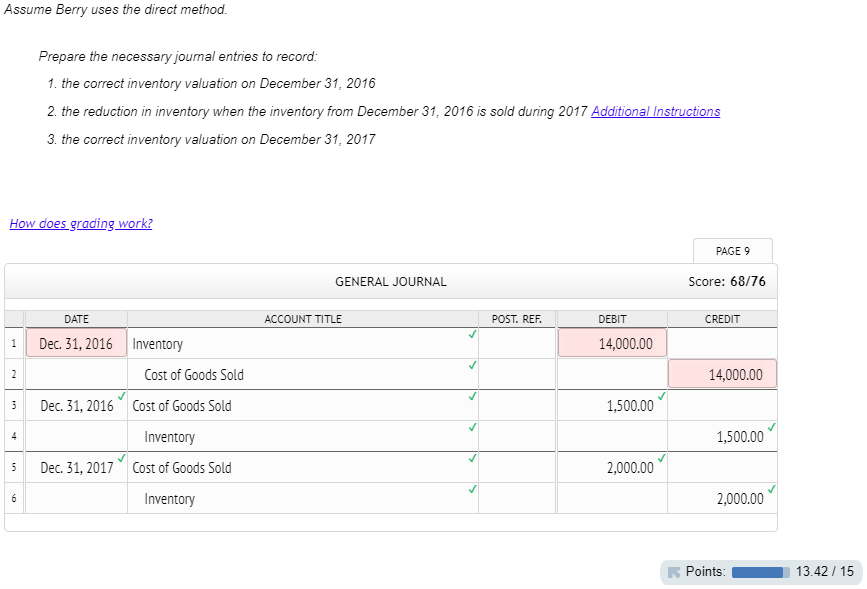The image size is (867, 589).
Task: Select the DEBIT column header
Action: (612, 319)
